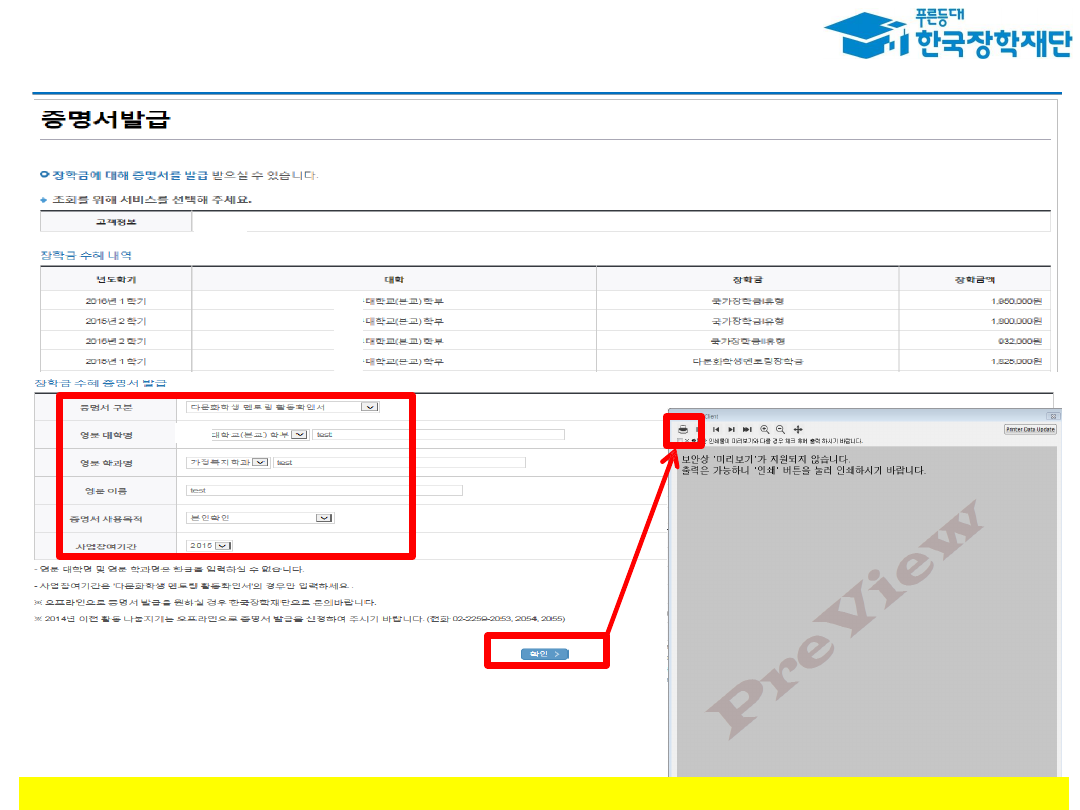The height and width of the screenshot is (810, 1080).
Task: Click the Printer Data Update button
Action: (x=1030, y=429)
